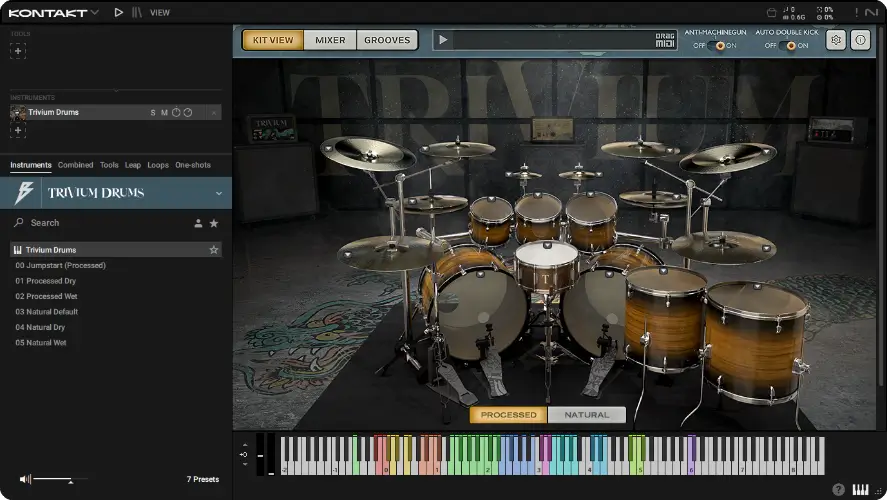The height and width of the screenshot is (500, 887).
Task: Open the settings gear in the kit header
Action: point(835,40)
